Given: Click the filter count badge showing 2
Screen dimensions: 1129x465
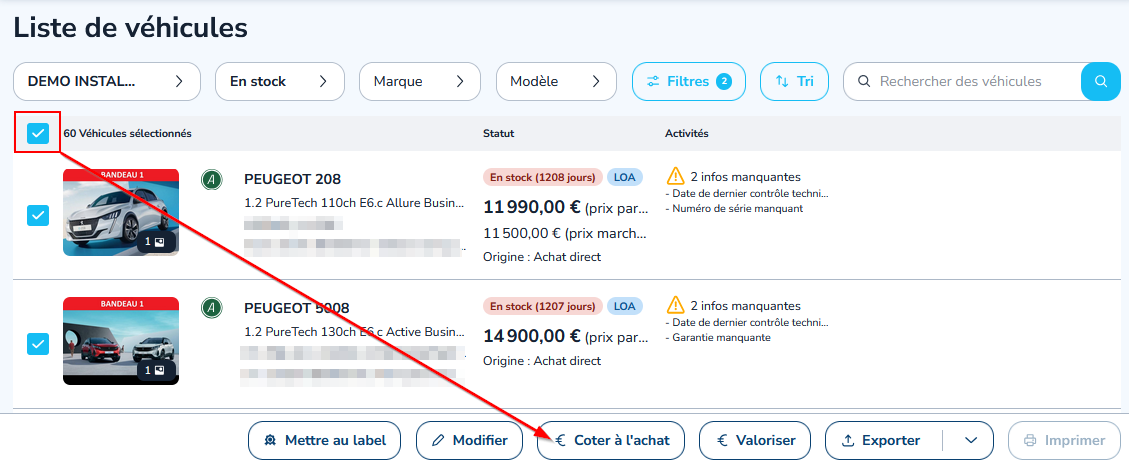Looking at the screenshot, I should pyautogui.click(x=724, y=81).
